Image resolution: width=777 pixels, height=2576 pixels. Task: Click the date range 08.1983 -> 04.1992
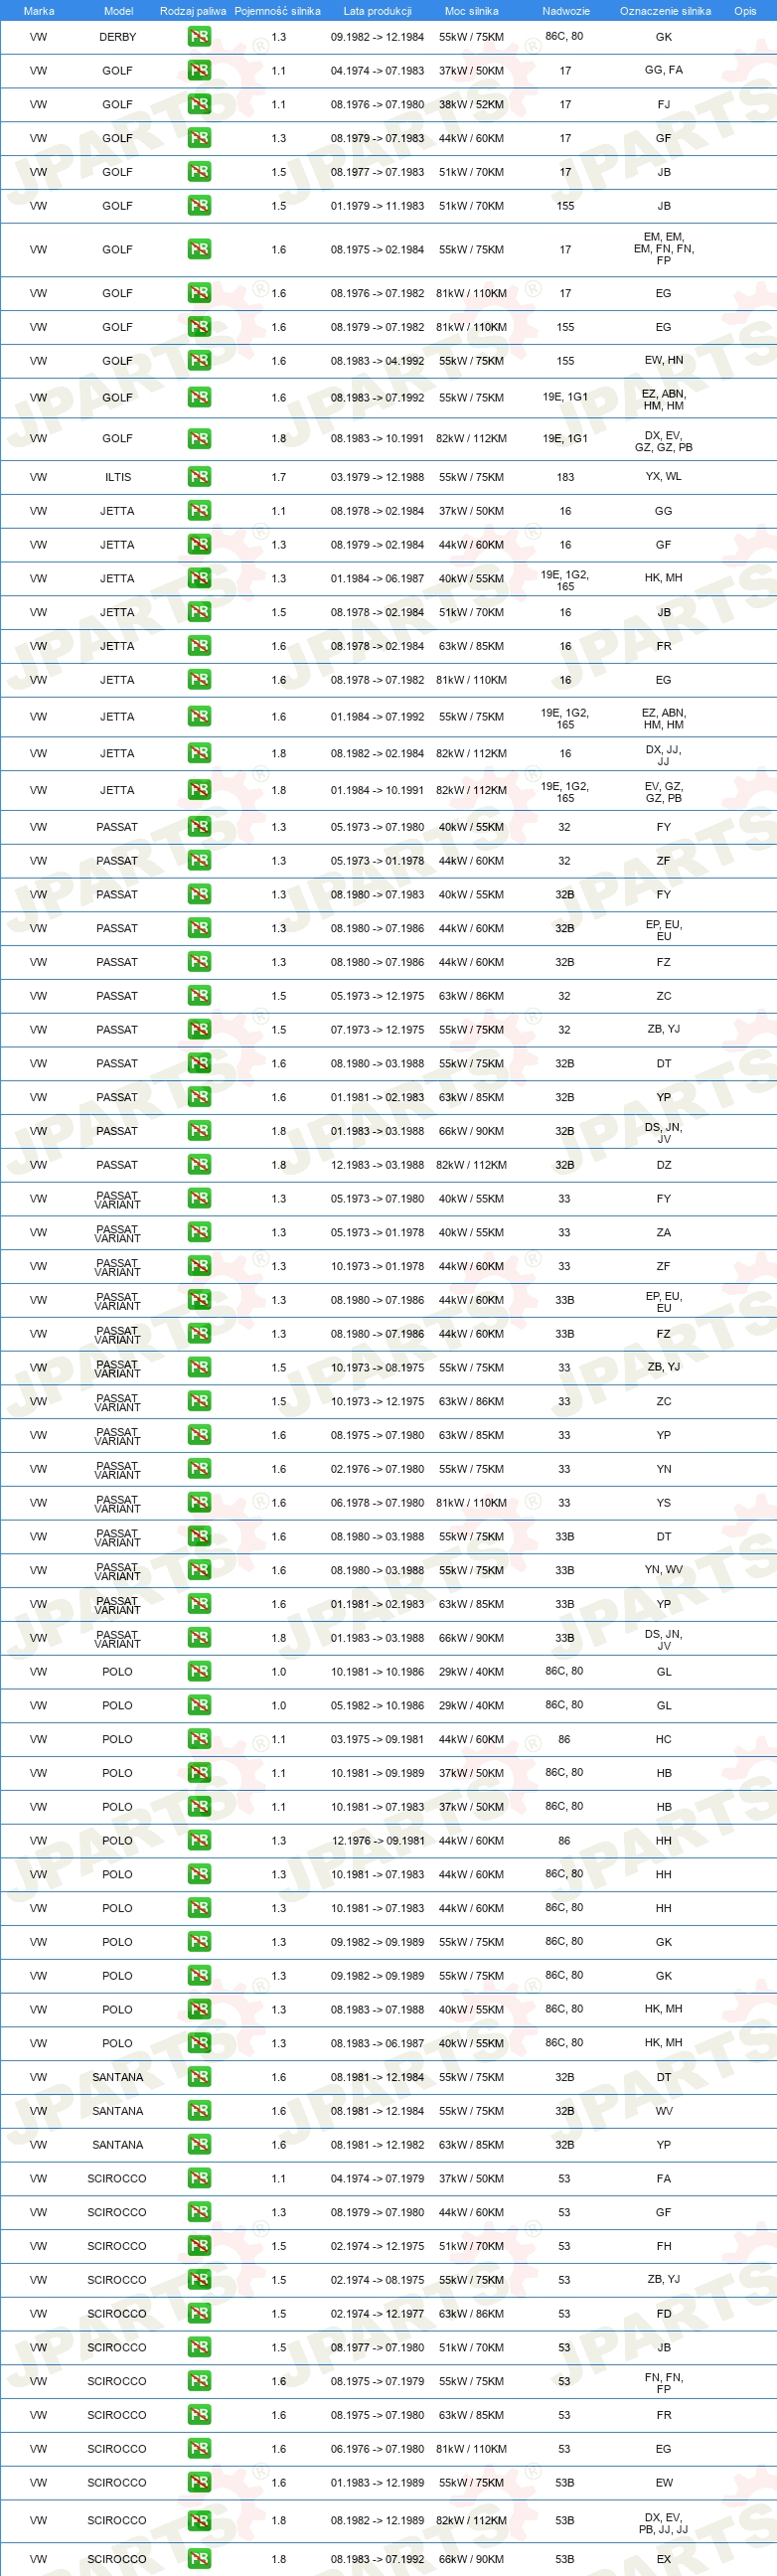click(x=377, y=361)
